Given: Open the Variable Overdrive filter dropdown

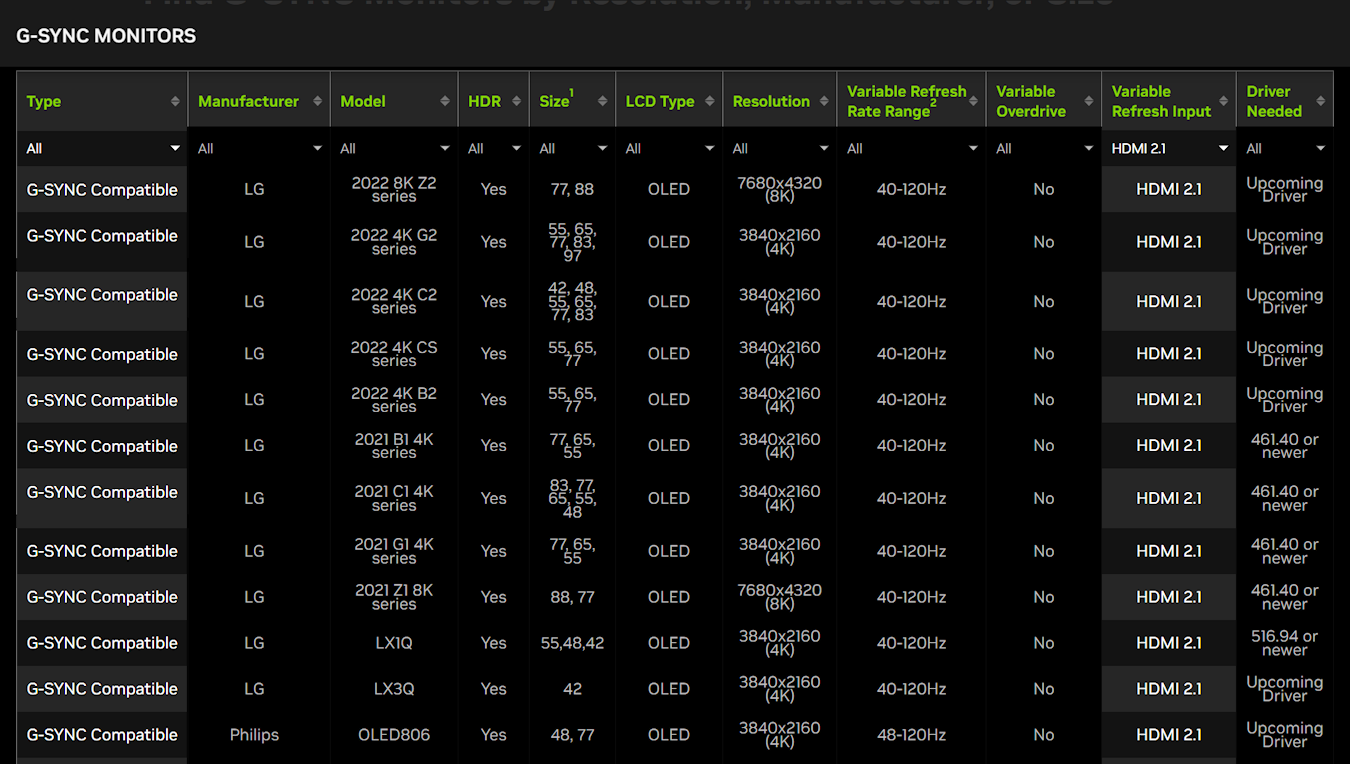Looking at the screenshot, I should coord(1044,148).
